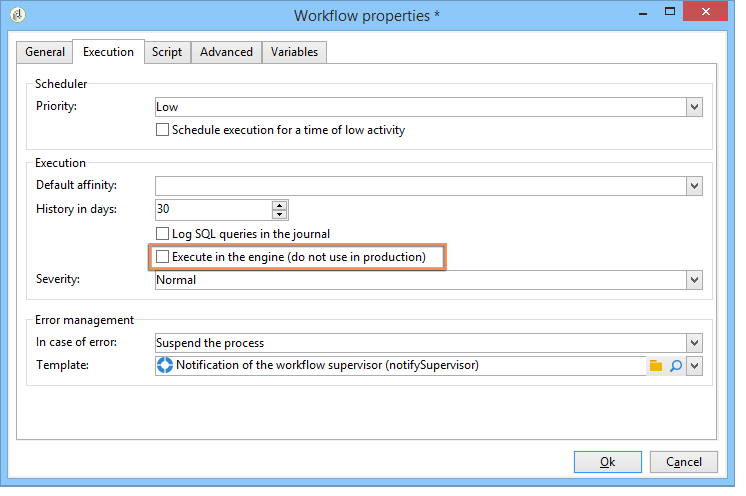Click the notification template icon
The image size is (746, 496).
click(165, 366)
